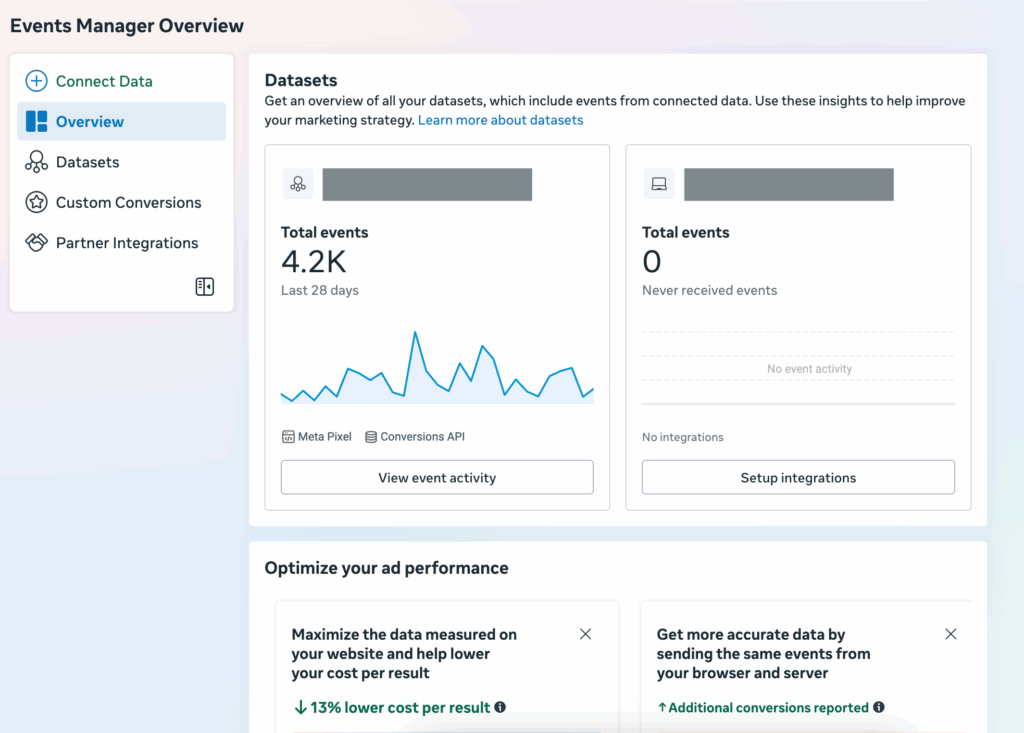Collapse the sidebar with the panel icon
The image size is (1024, 733).
click(204, 287)
